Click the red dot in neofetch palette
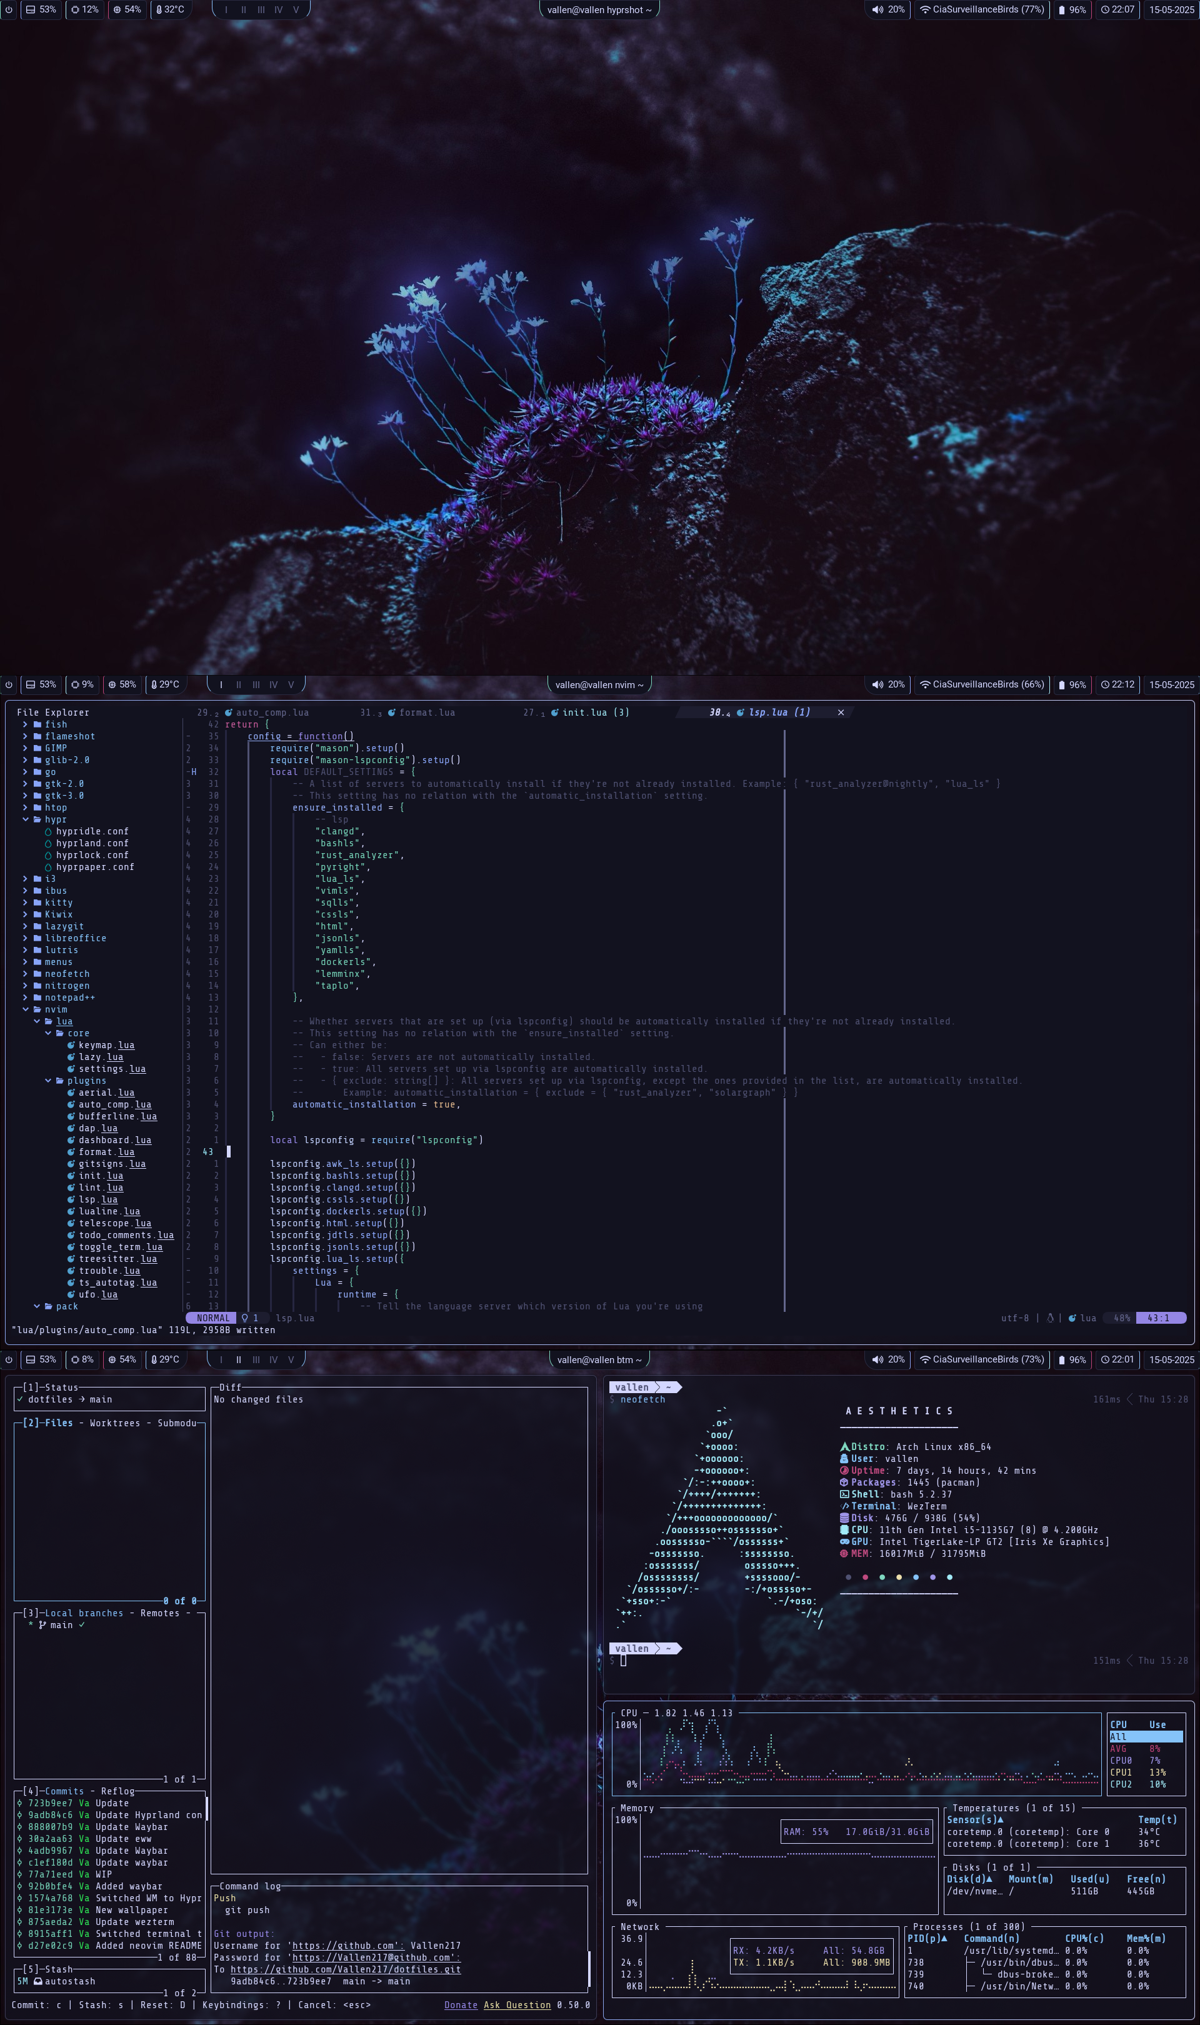Image resolution: width=1200 pixels, height=2025 pixels. coord(865,1577)
